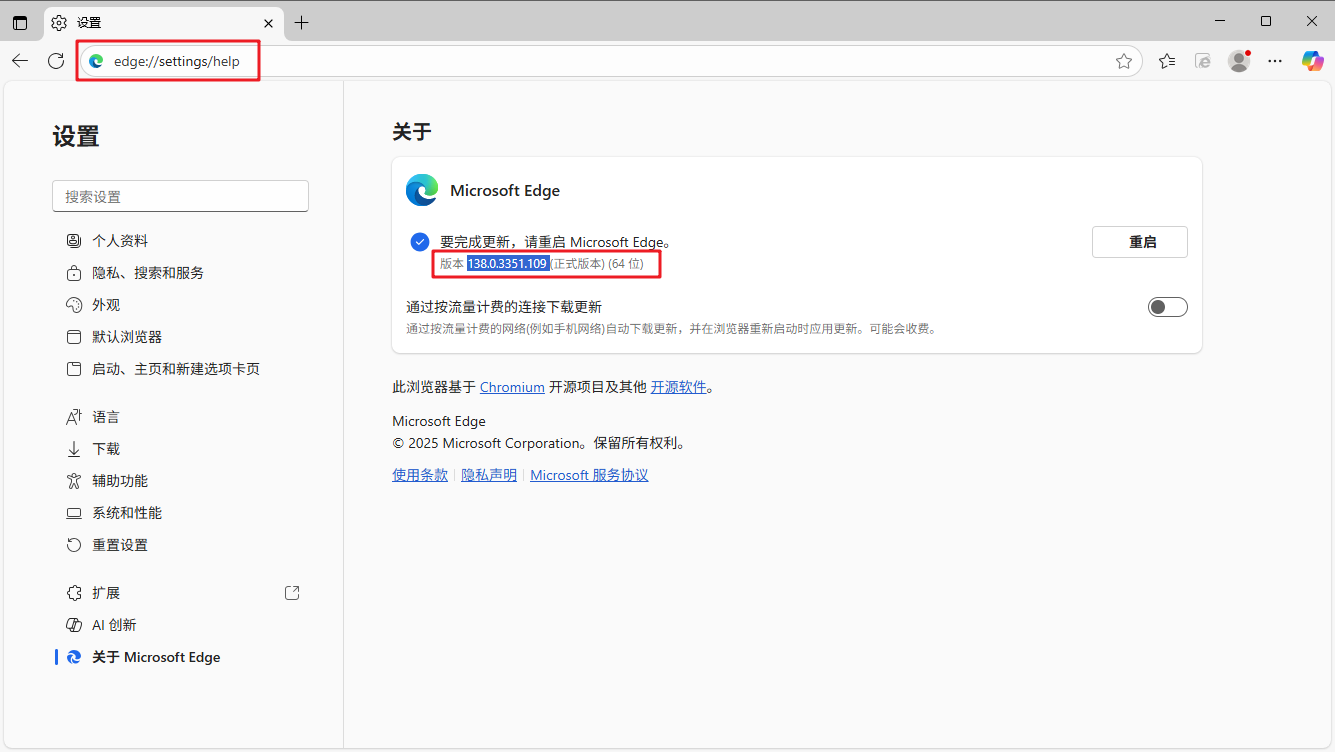Open the Settings and more ellipsis menu
1335x752 pixels.
coord(1275,61)
